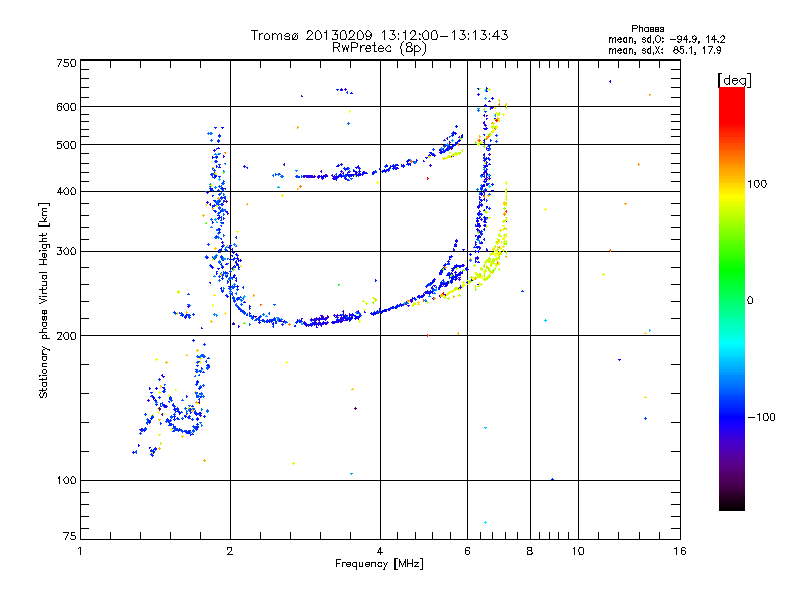
Task: Click the y-axis tick label '750'
Action: [66, 63]
